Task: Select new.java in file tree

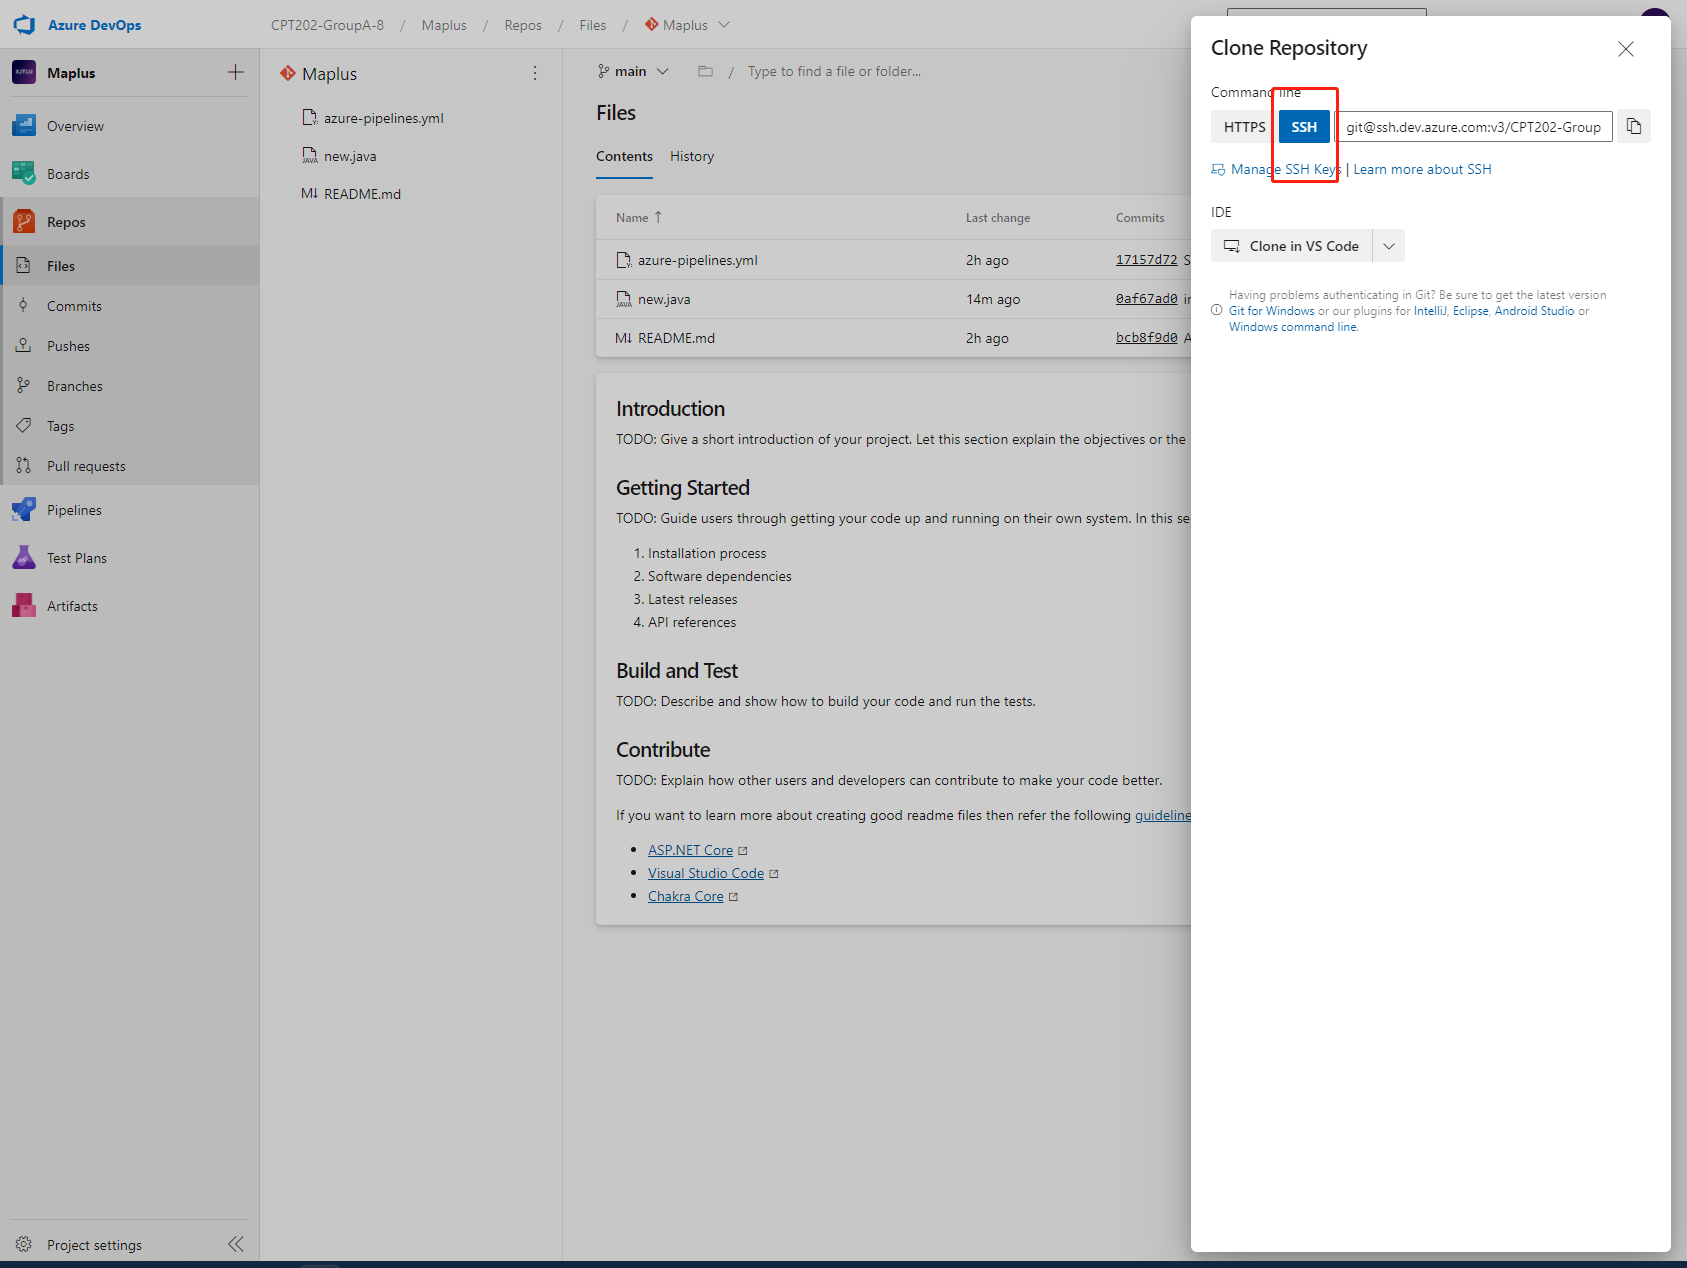Action: pos(350,156)
